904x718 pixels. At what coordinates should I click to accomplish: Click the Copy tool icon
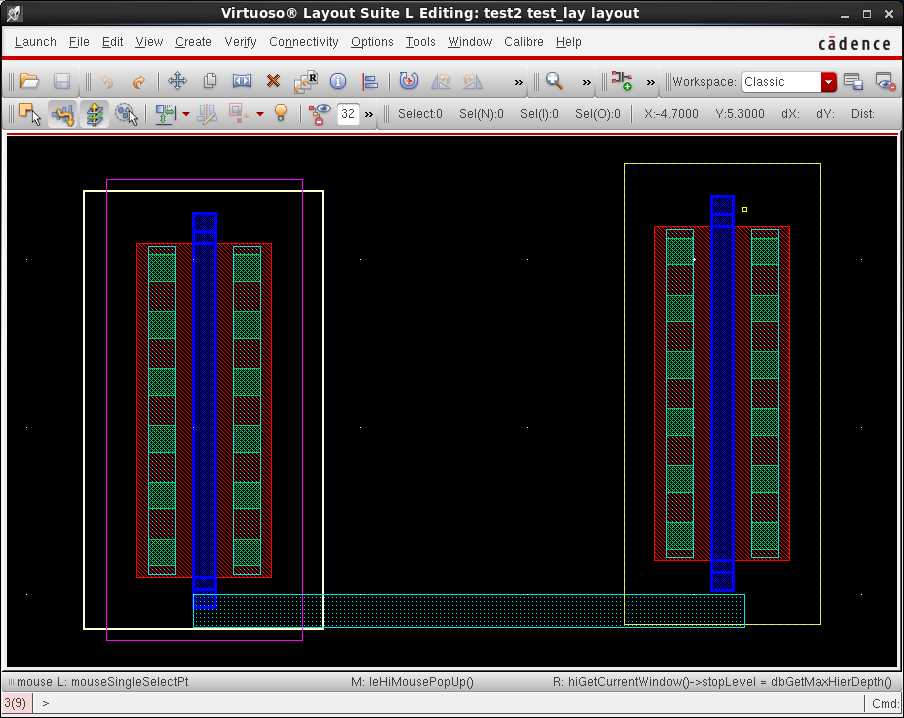[210, 82]
